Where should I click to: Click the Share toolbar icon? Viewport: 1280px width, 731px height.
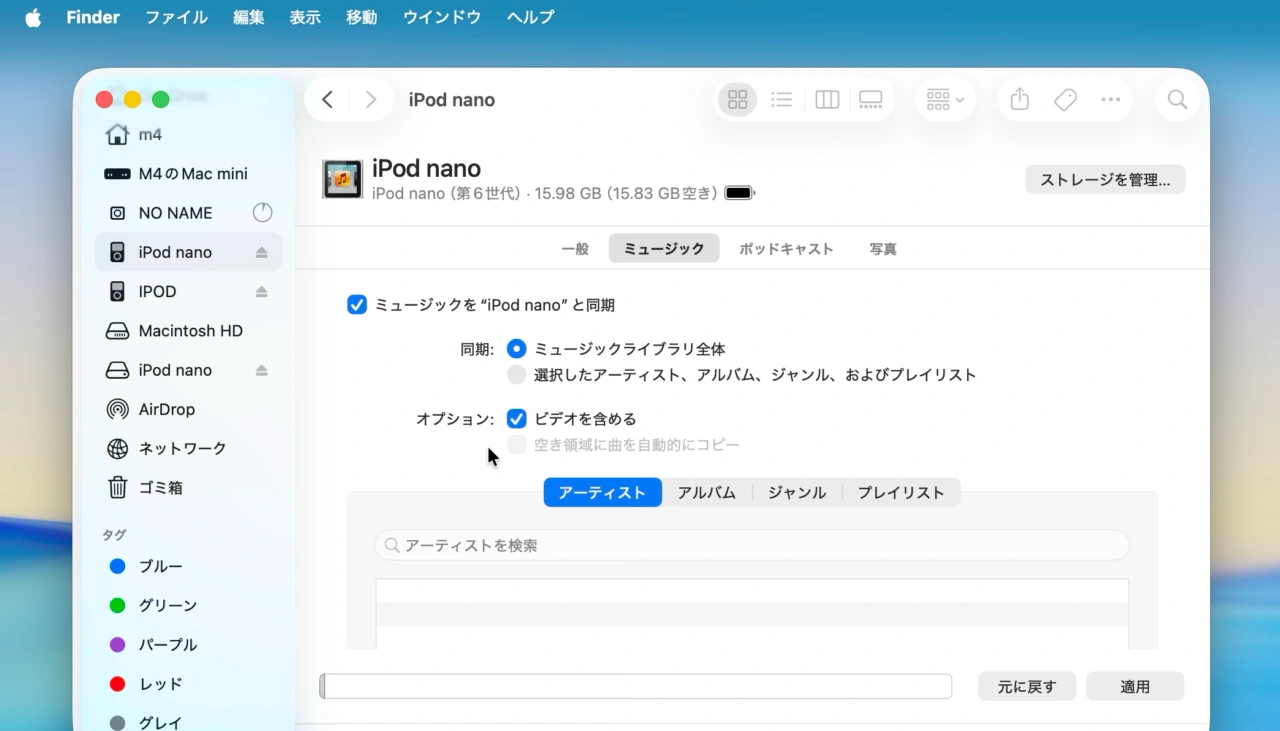tap(1019, 100)
